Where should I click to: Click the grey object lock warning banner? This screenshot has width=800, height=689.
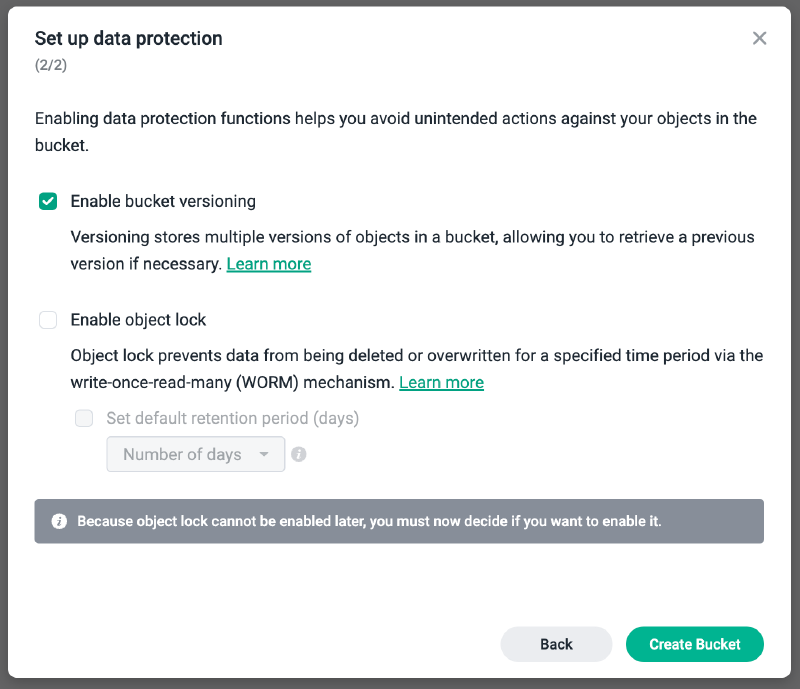pos(400,521)
